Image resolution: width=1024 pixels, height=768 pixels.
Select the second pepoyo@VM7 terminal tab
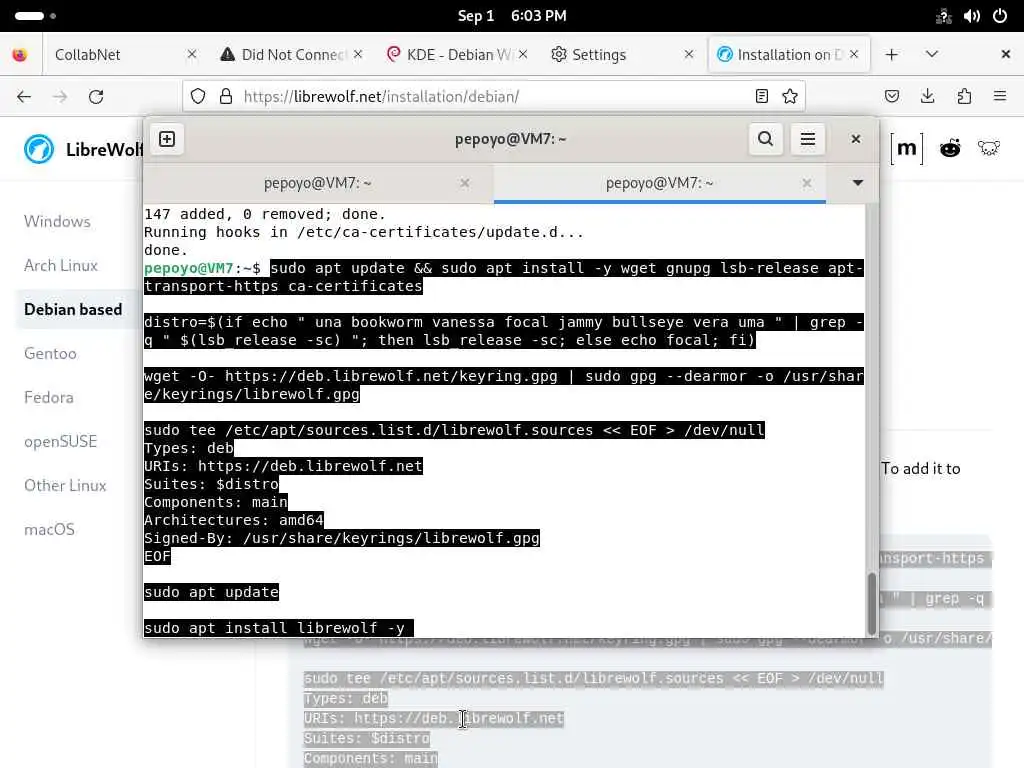660,184
